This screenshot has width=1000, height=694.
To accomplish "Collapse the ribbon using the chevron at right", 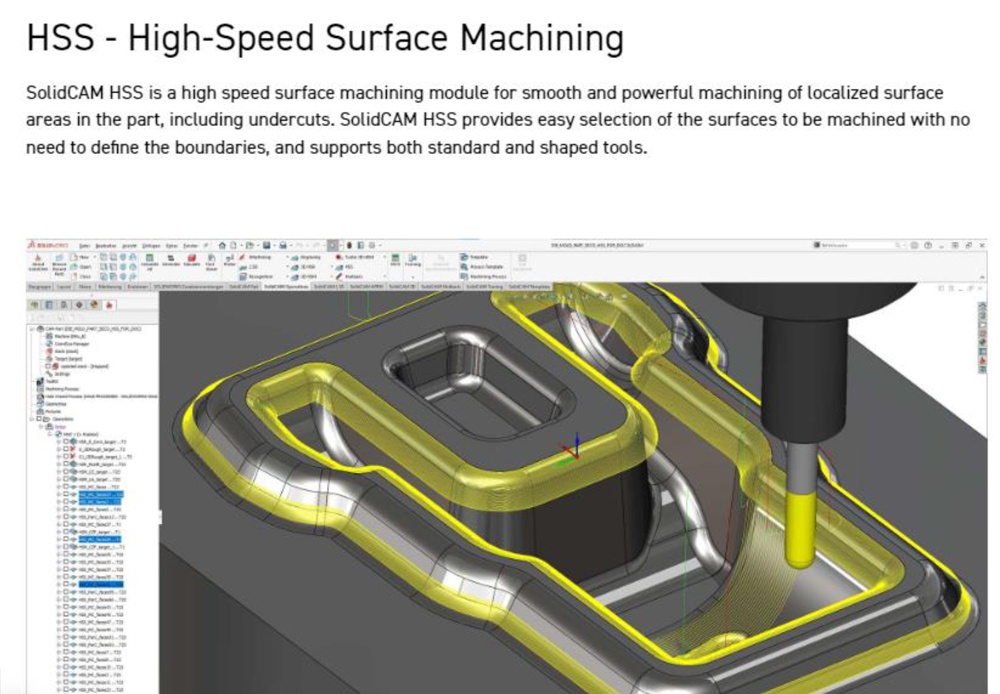I will coord(982,277).
